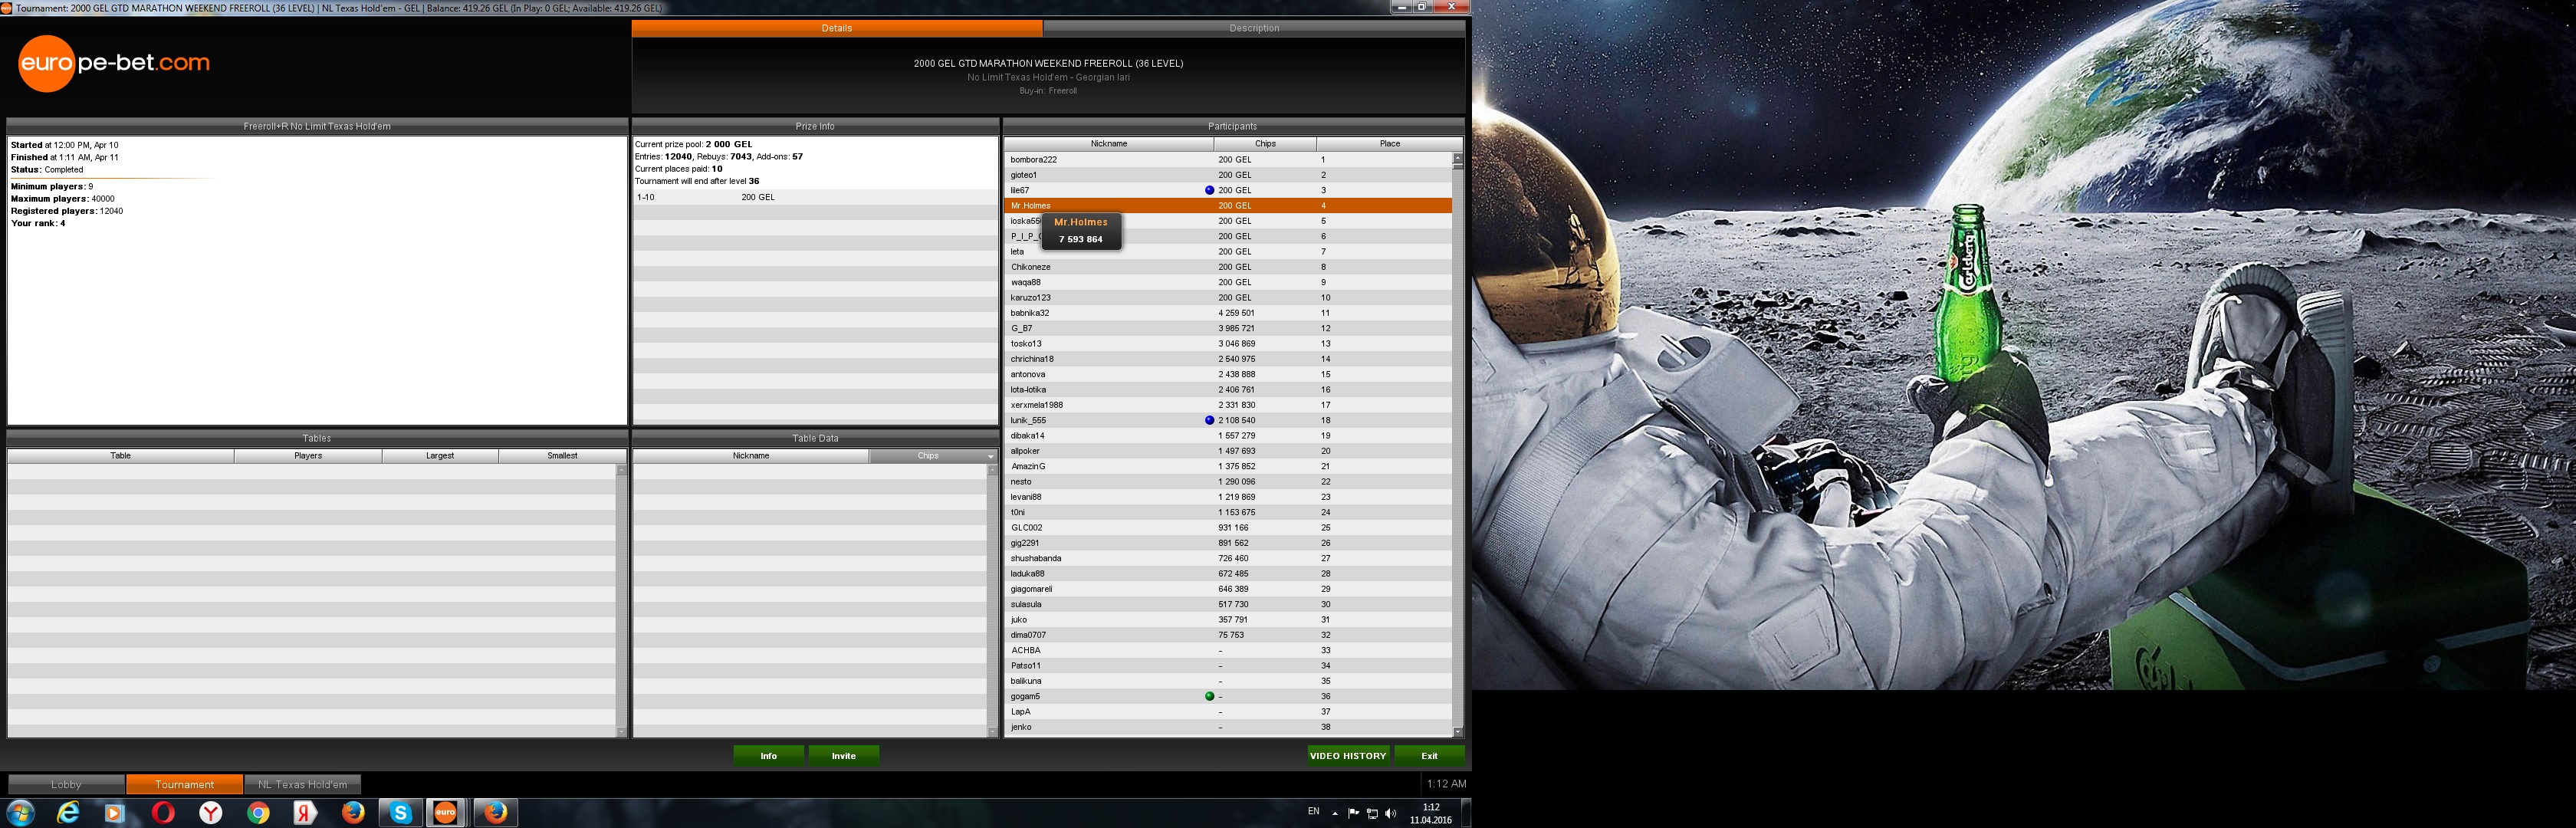Click the volume speaker tray icon

pyautogui.click(x=1390, y=813)
